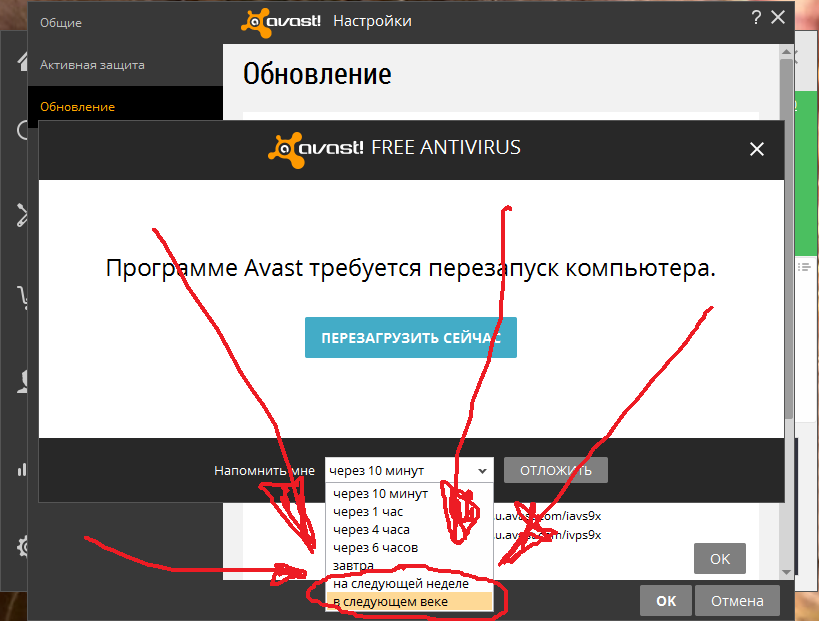
Task: Click the scrollbar down arrow in settings
Action: (788, 571)
